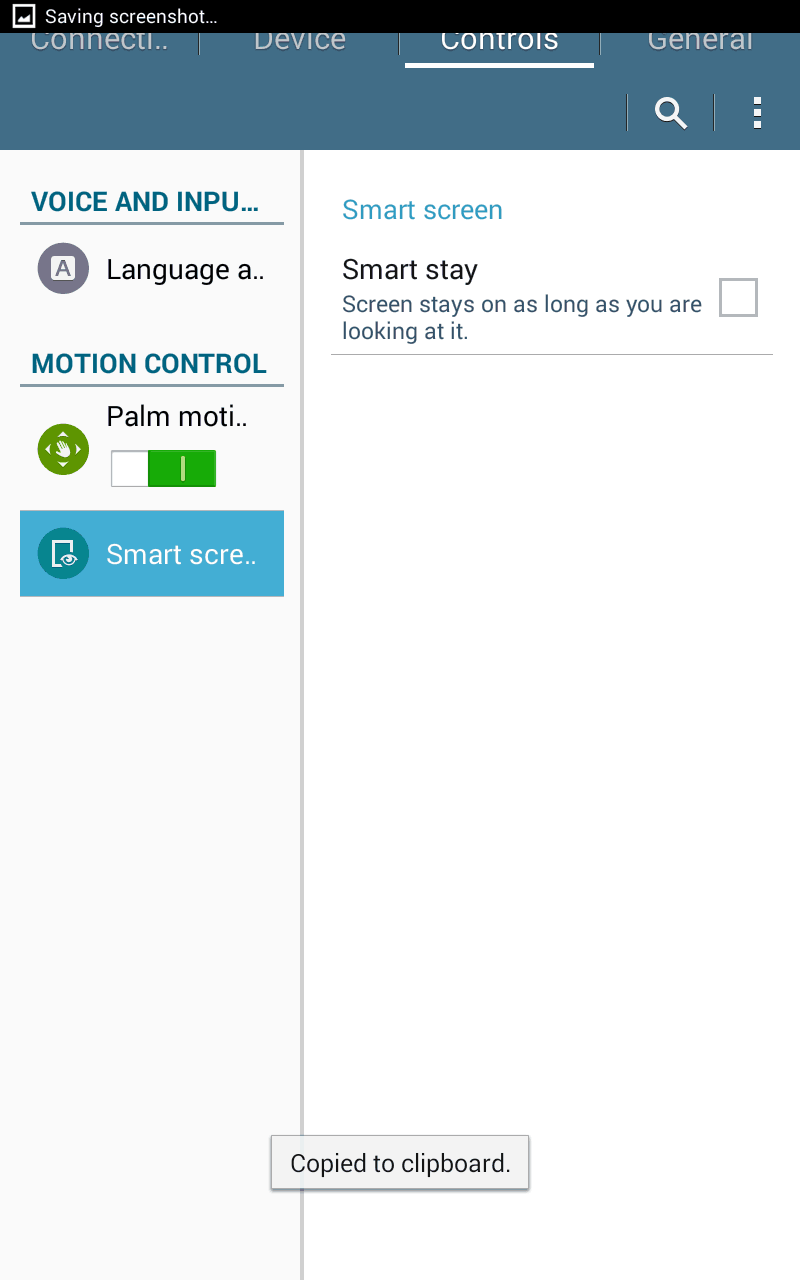Select the Smart screen list item

181,554
